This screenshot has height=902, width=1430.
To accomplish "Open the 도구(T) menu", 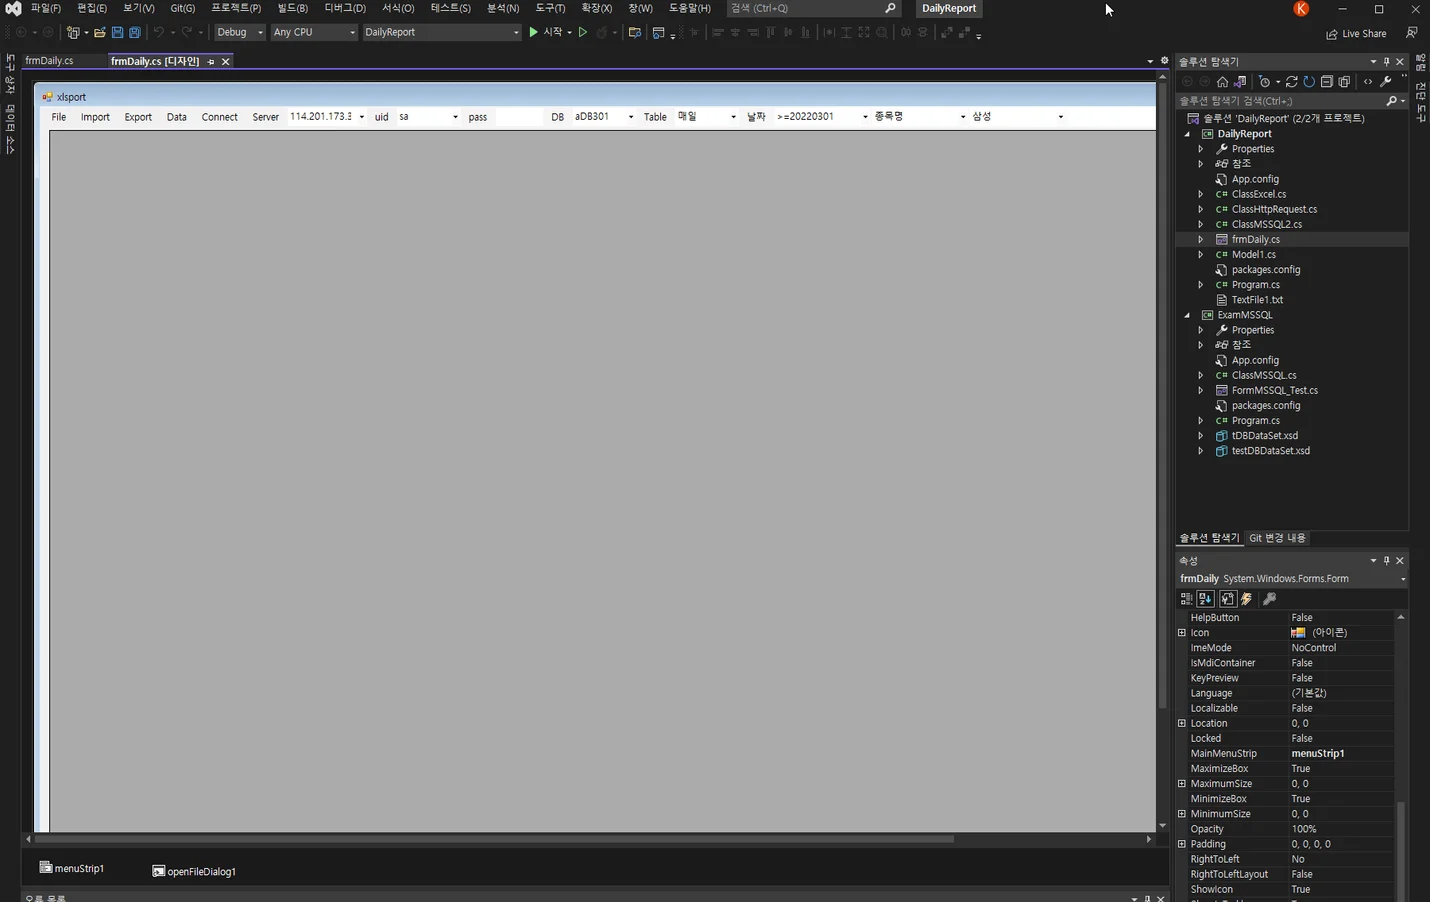I will (550, 8).
